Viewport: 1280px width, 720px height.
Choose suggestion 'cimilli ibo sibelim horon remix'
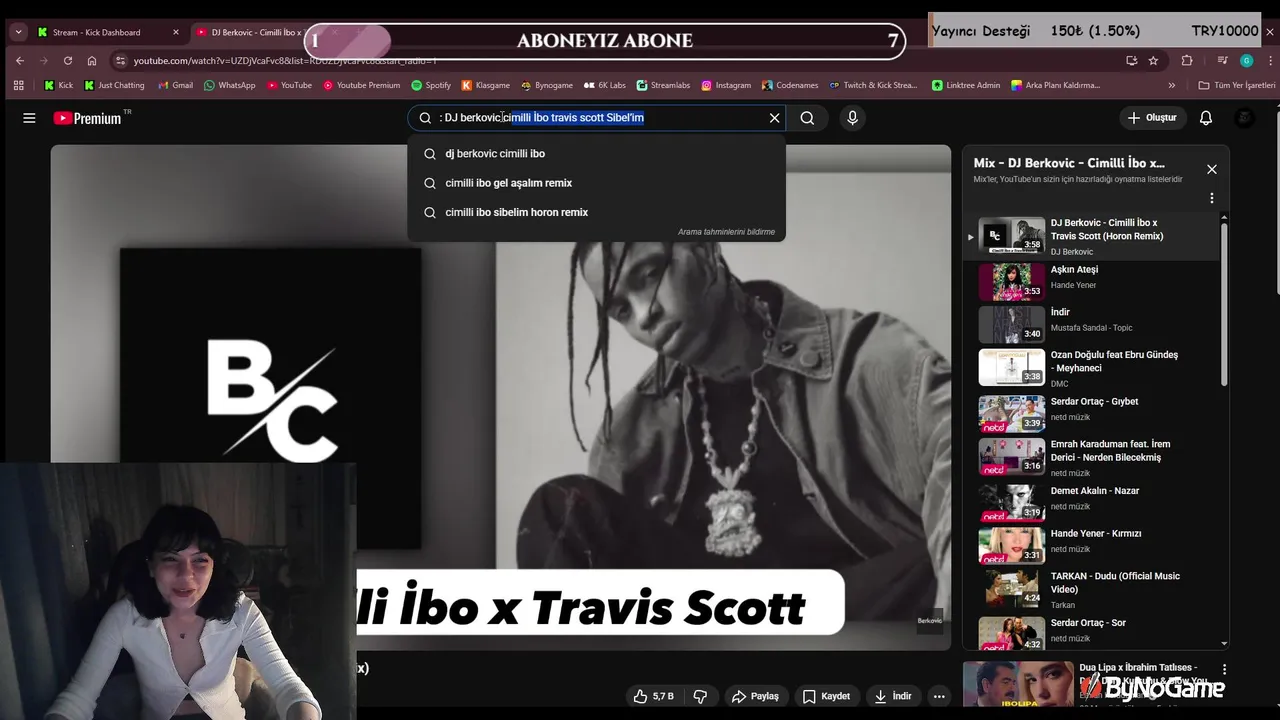point(596,212)
